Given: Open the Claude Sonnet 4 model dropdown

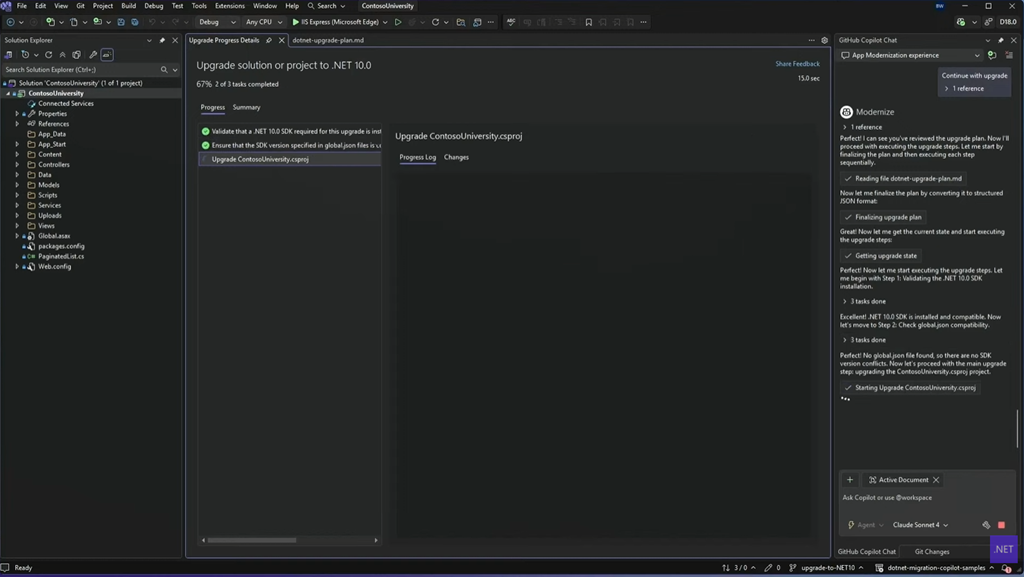Looking at the screenshot, I should coord(920,525).
